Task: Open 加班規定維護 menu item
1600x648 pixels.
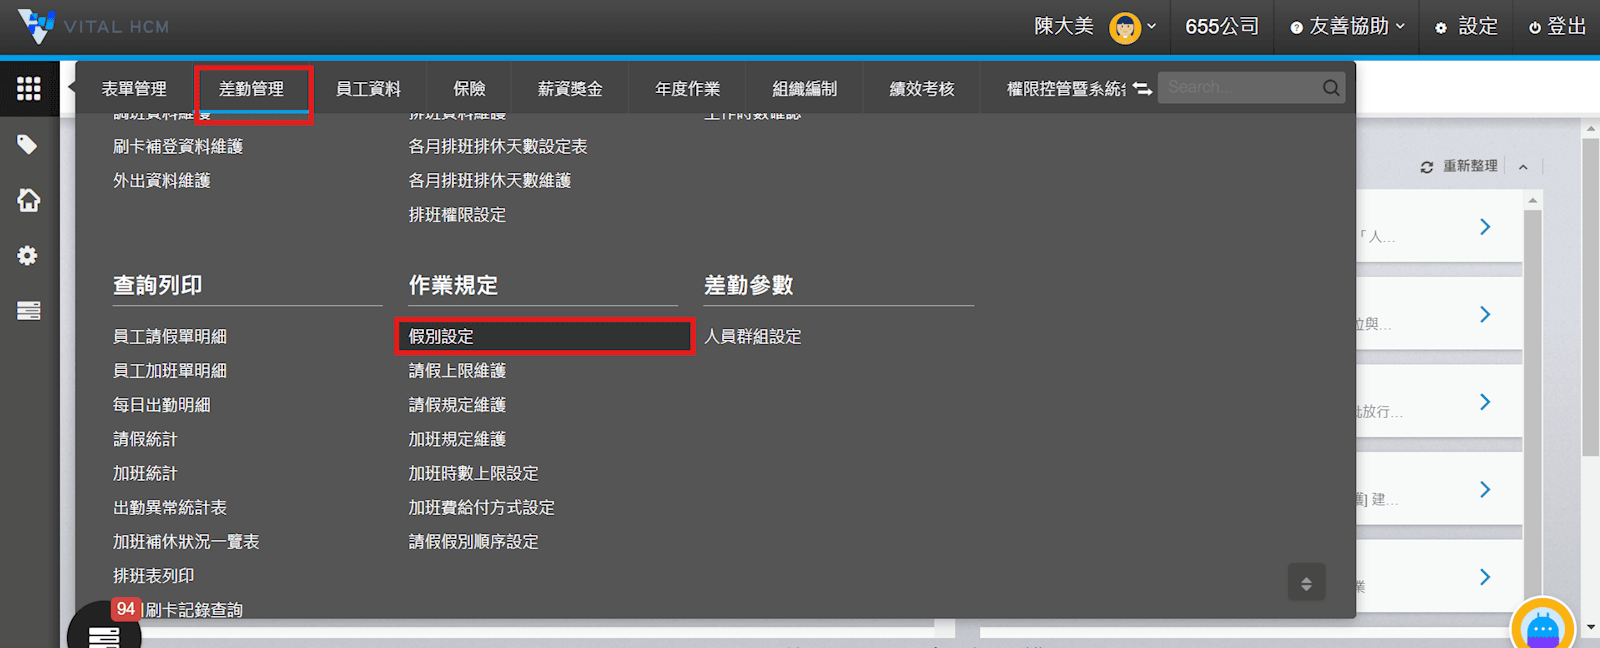Action: coord(457,439)
